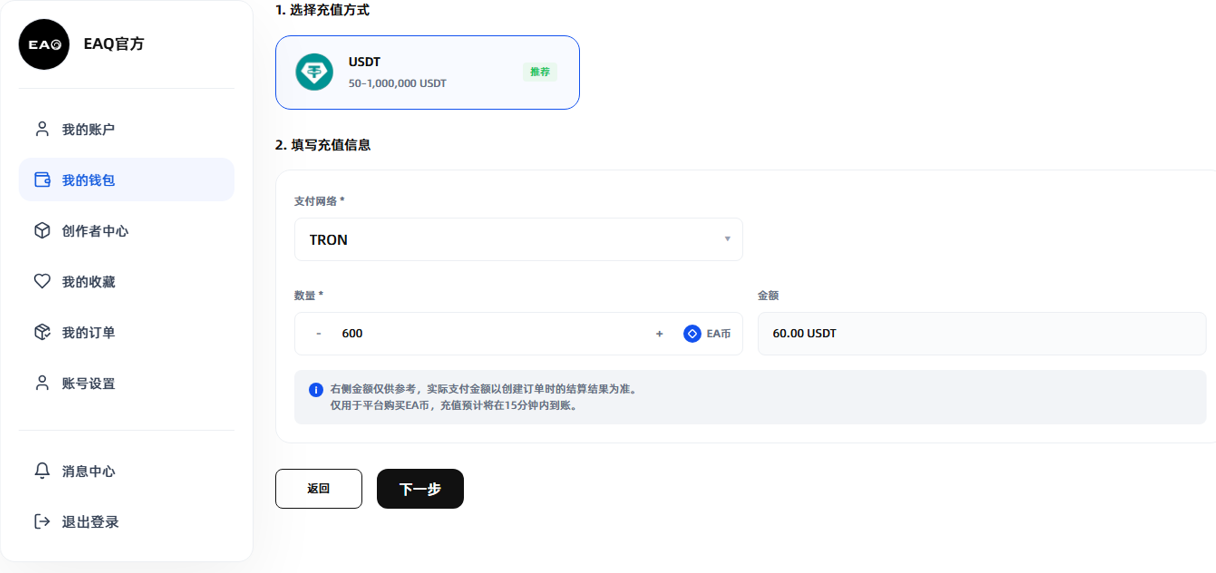The image size is (1216, 573).
Task: Decrease quantity with the minus button
Action: (319, 334)
